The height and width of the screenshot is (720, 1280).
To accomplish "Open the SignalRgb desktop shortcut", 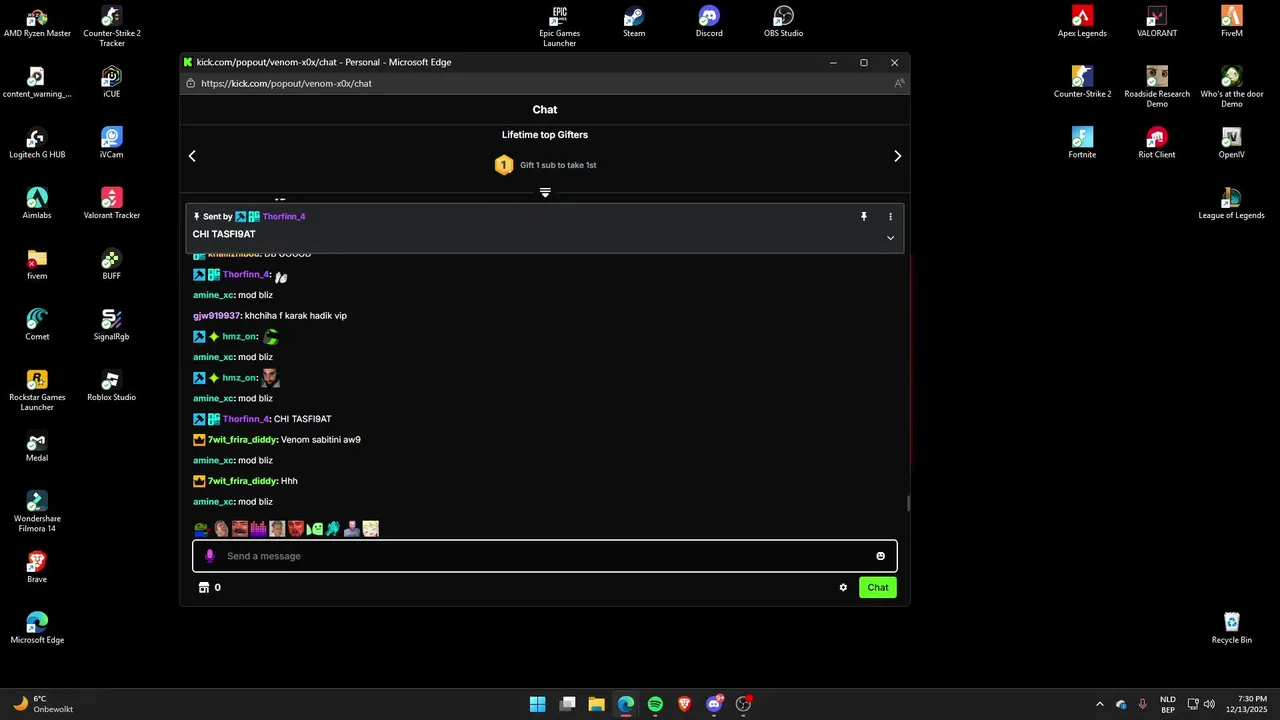I will (111, 325).
